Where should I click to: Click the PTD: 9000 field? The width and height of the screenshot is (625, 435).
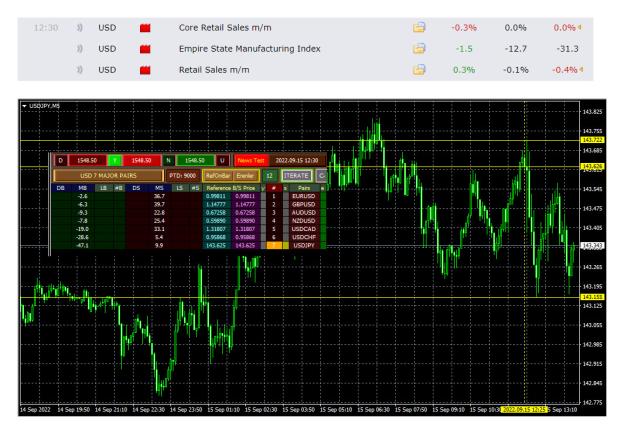coord(183,175)
